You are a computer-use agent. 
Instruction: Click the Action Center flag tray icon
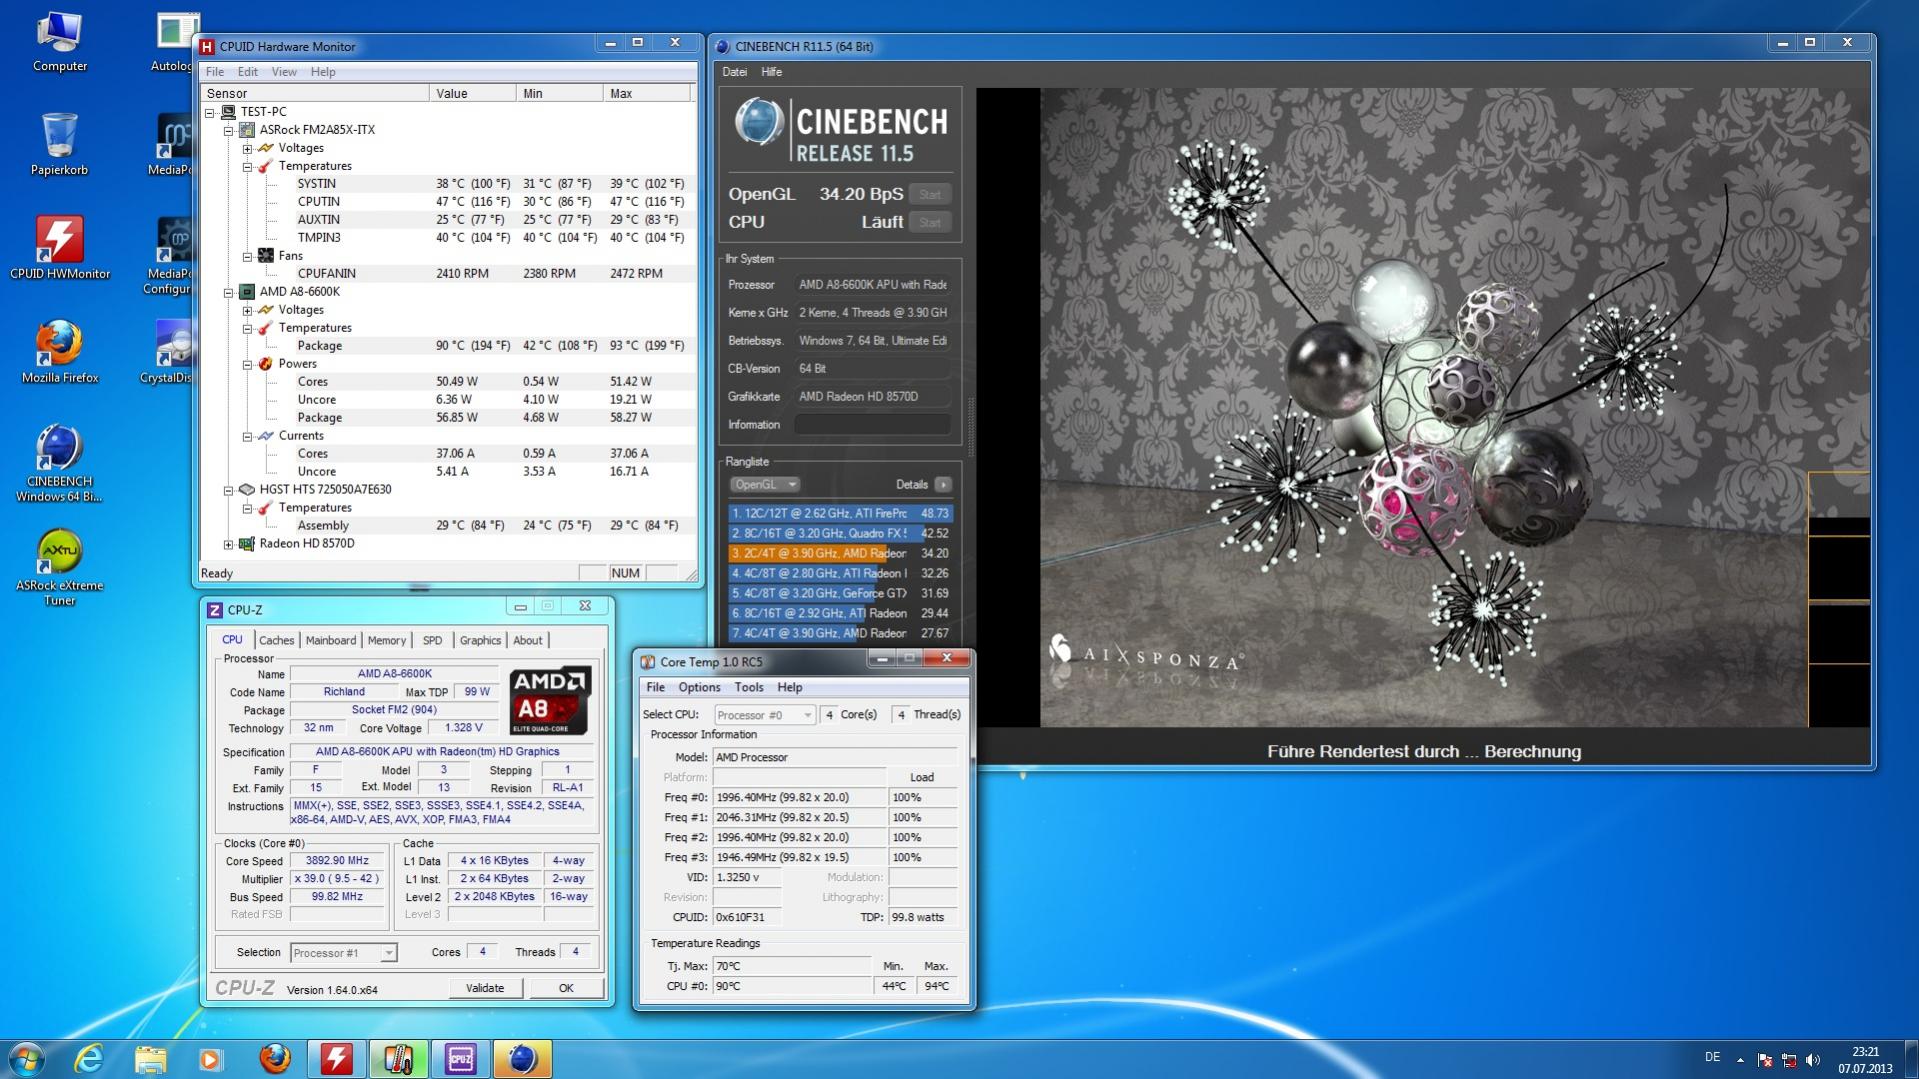tap(1765, 1059)
